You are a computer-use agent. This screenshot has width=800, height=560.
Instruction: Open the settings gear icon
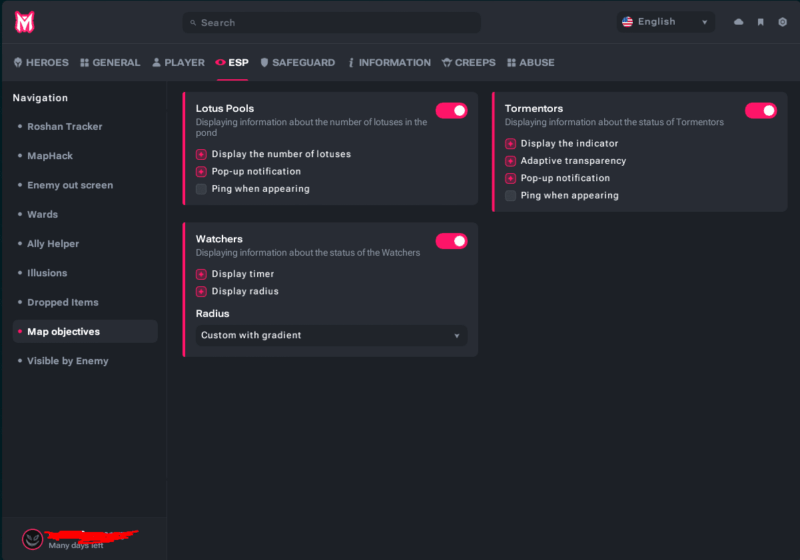tap(782, 22)
